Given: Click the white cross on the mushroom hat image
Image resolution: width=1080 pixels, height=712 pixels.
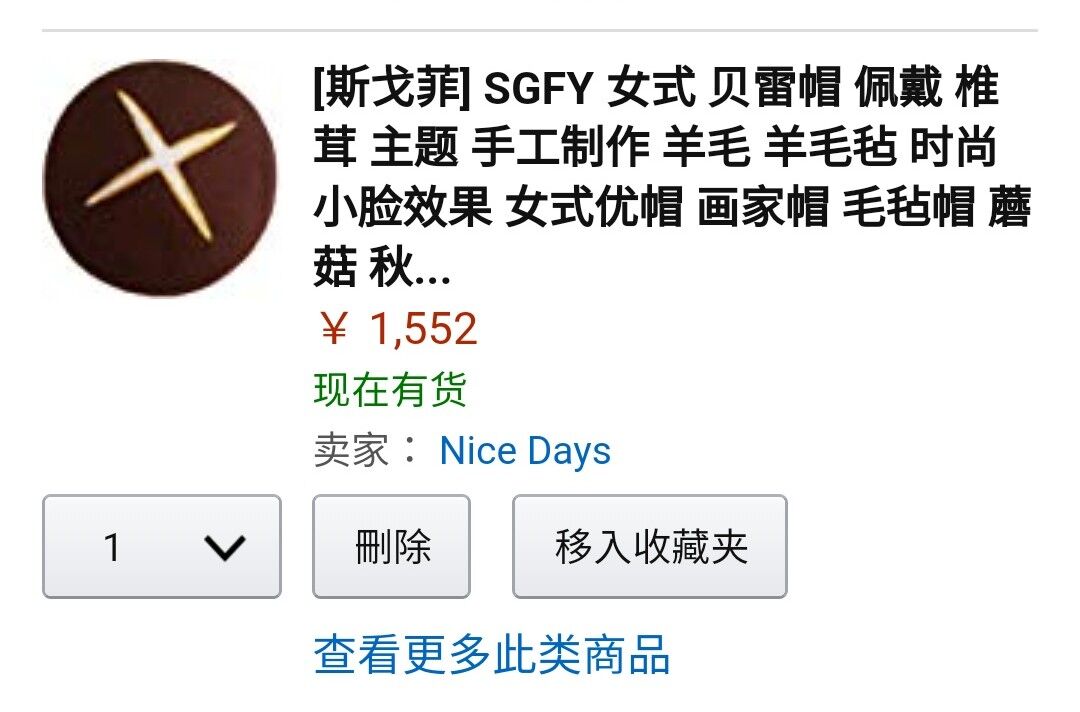Looking at the screenshot, I should (x=161, y=165).
